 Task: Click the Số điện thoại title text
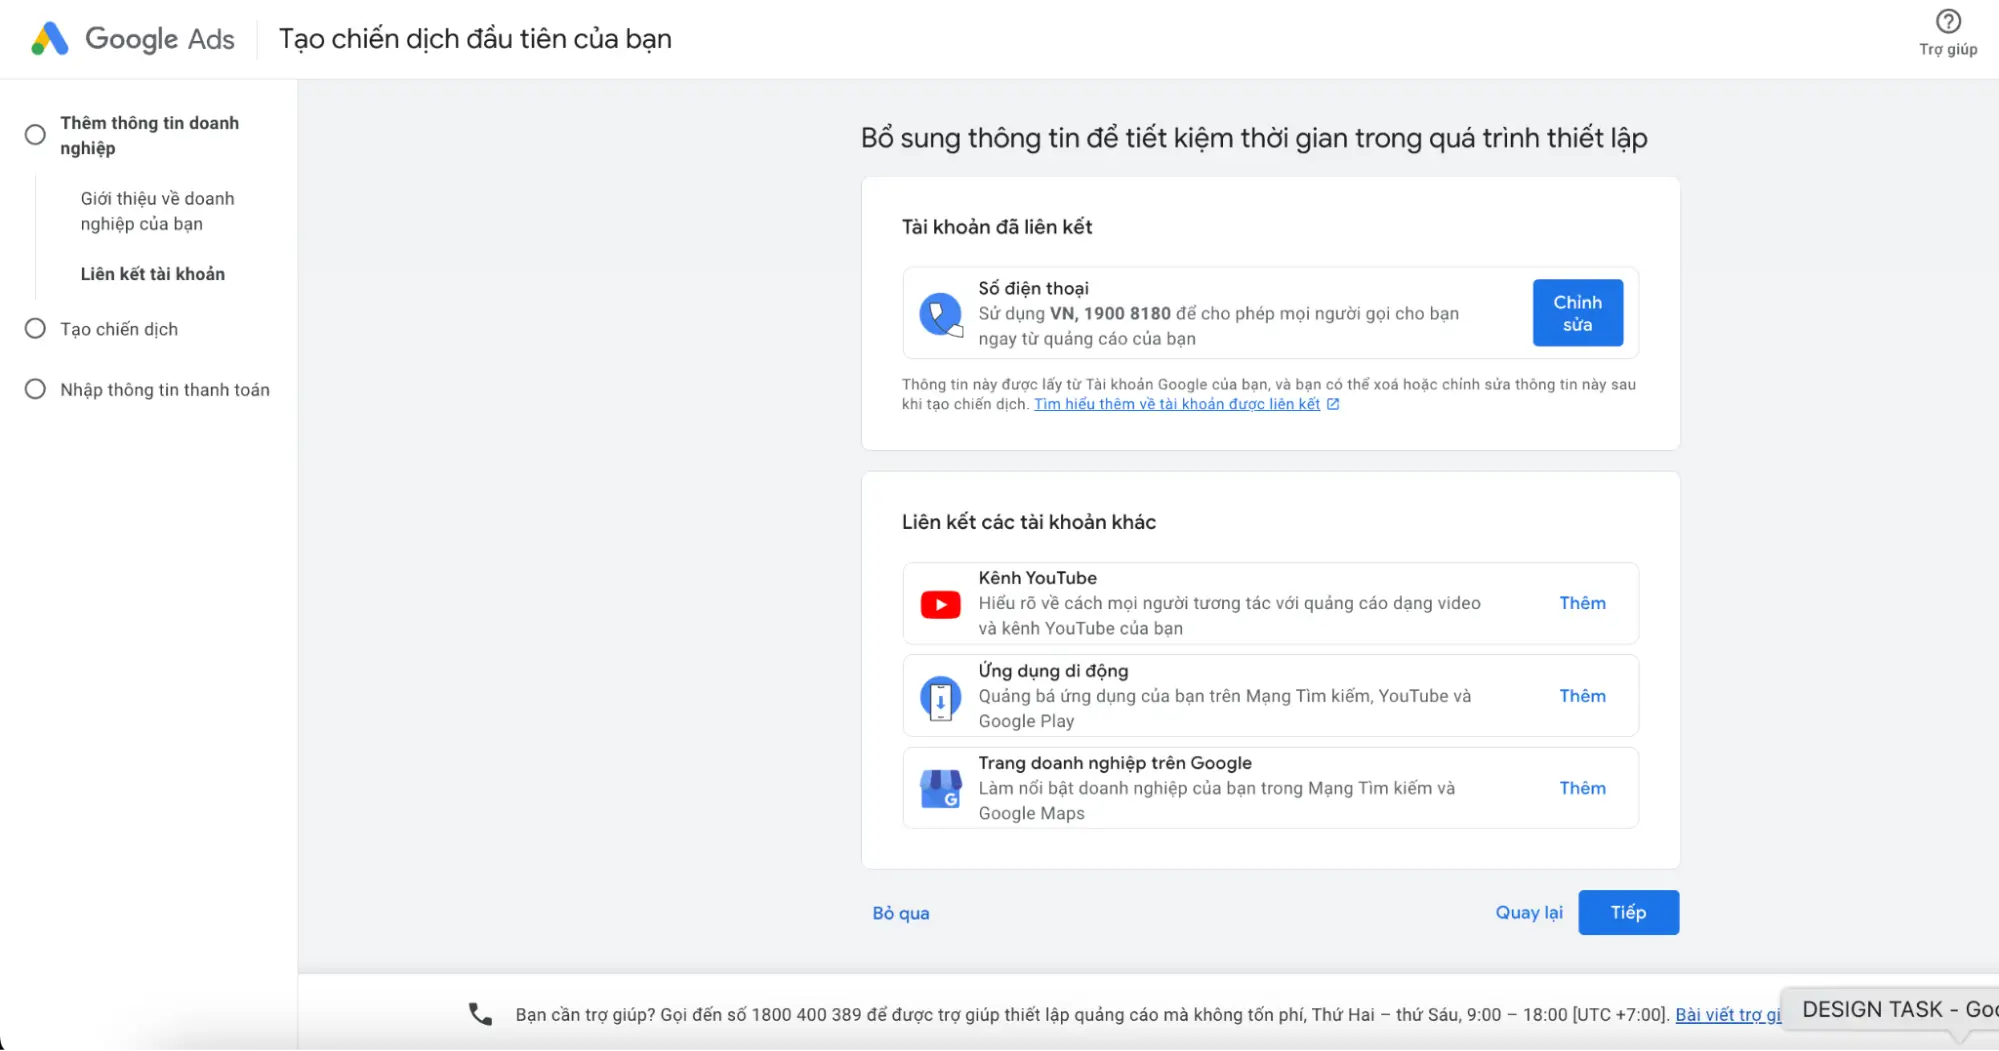point(1033,288)
